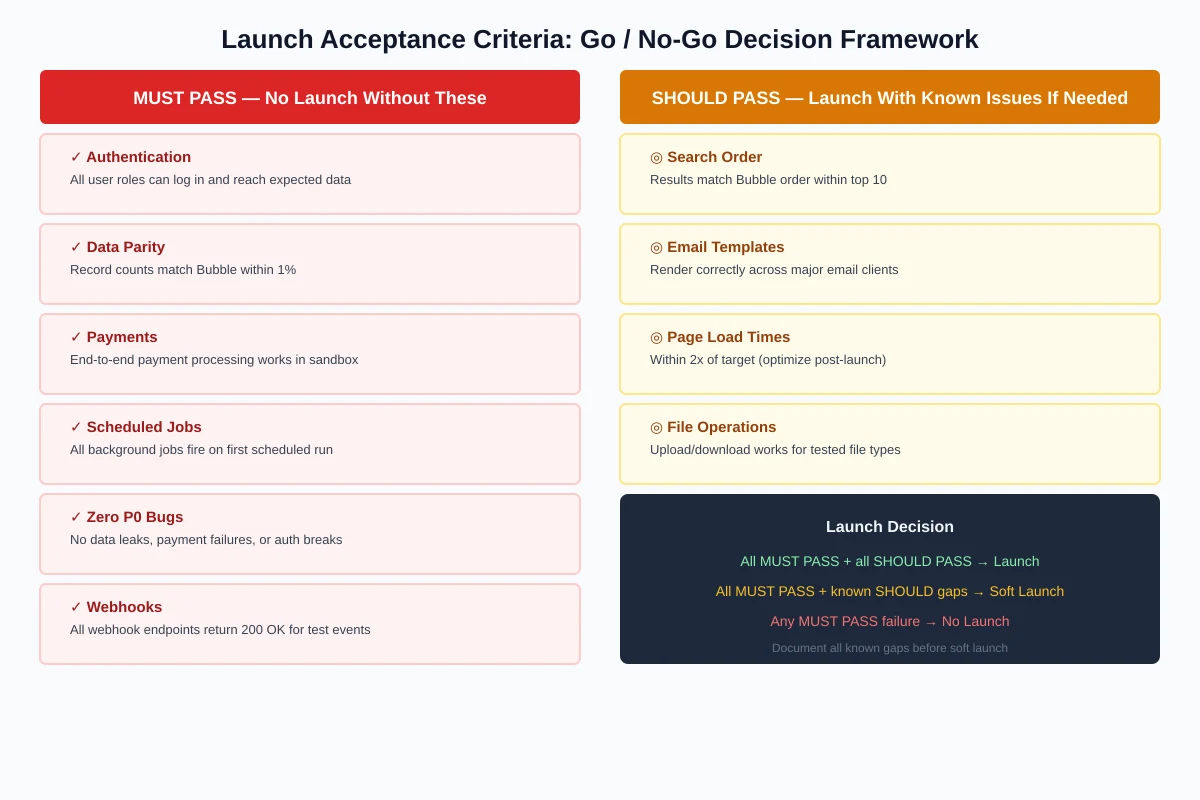Click the Data Parity heading
The height and width of the screenshot is (800, 1200).
[126, 247]
